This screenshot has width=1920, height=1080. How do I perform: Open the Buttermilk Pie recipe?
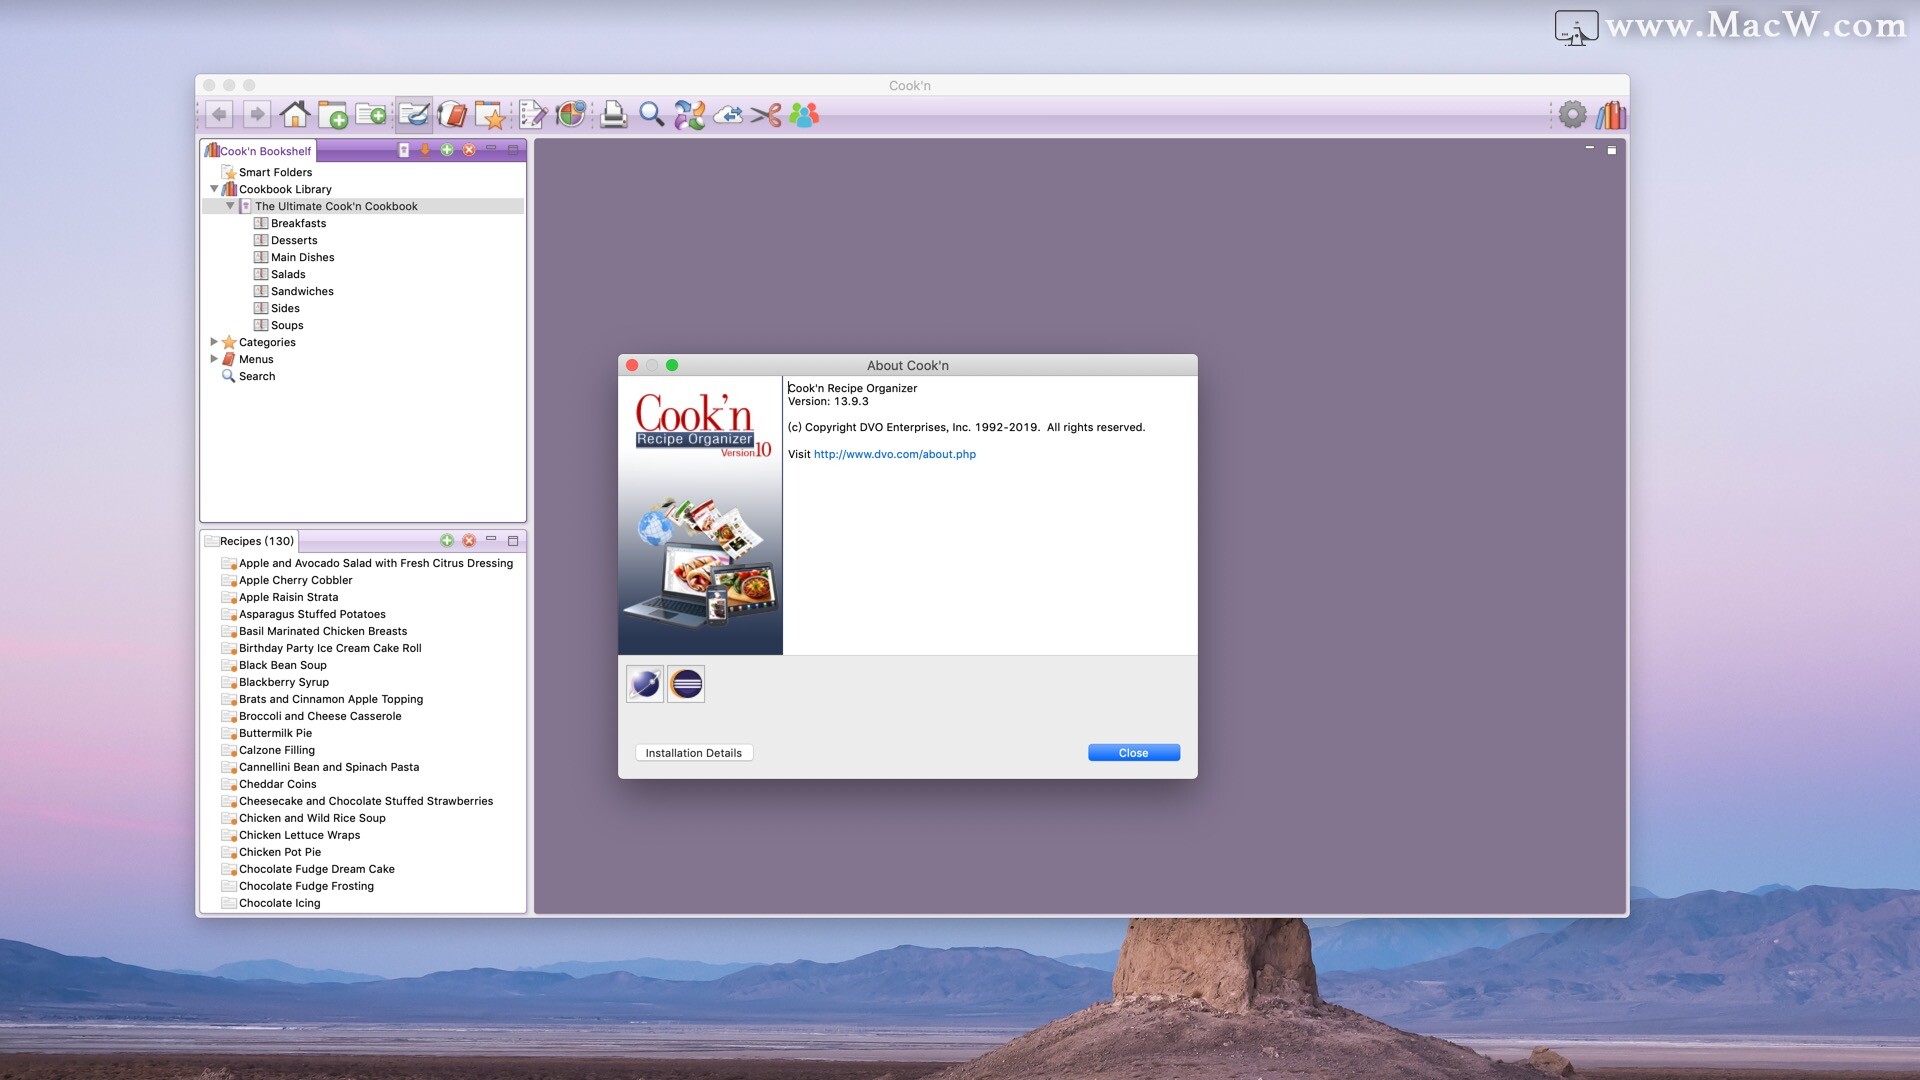click(275, 733)
